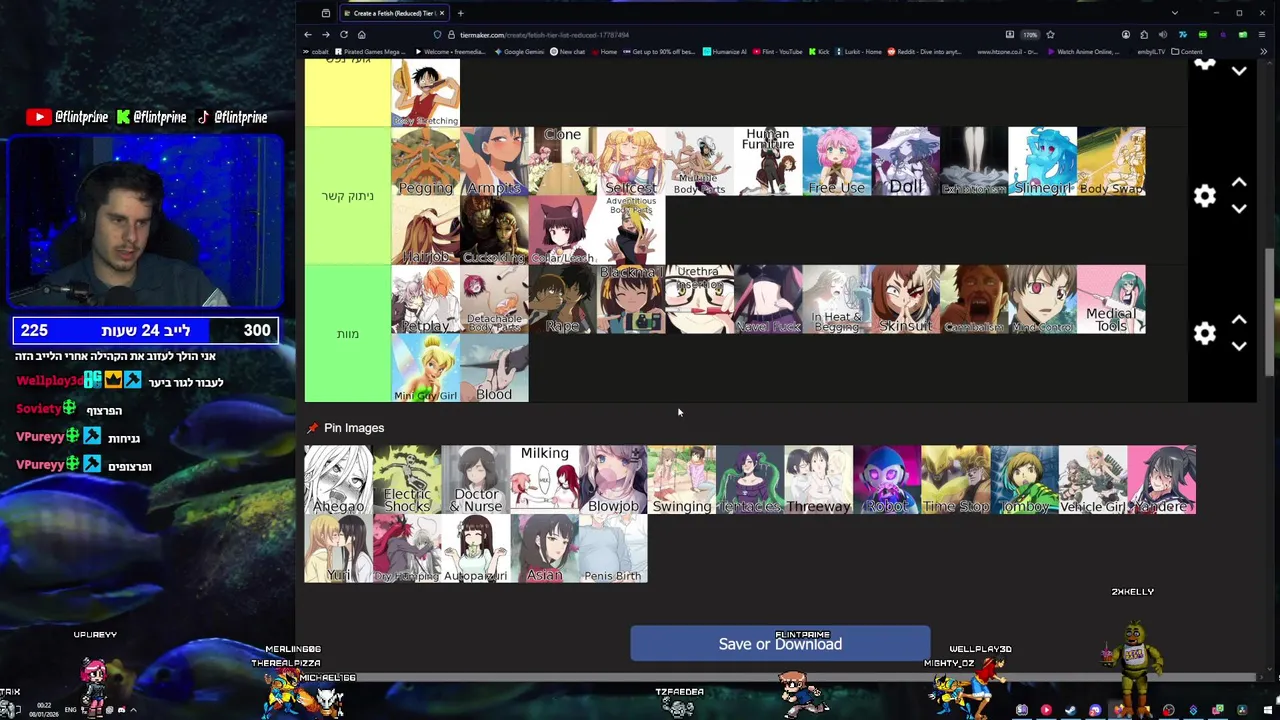Open the firefox view icon left of tabs

[x=326, y=13]
